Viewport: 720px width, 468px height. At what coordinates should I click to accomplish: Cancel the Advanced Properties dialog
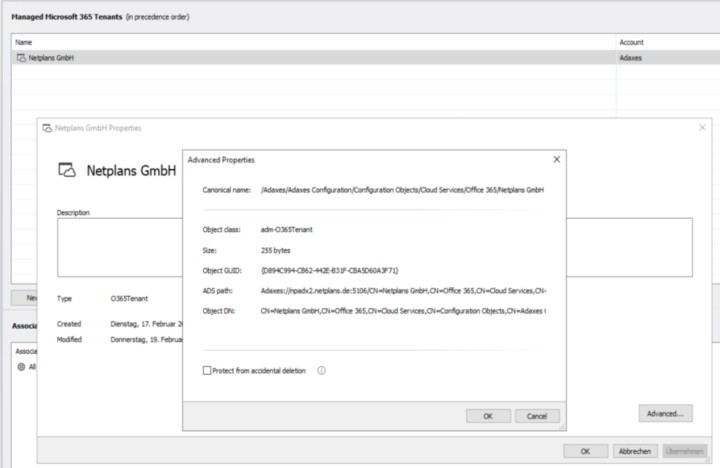536,415
